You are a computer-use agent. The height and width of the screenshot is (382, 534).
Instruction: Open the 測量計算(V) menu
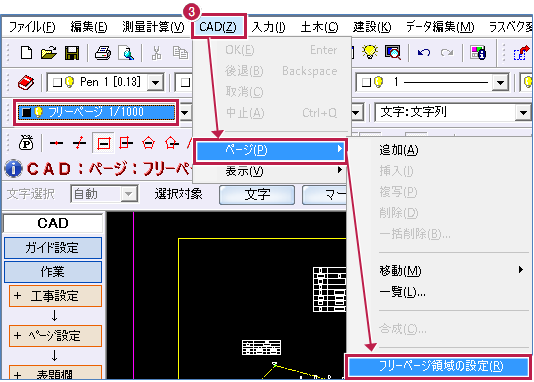(x=153, y=27)
